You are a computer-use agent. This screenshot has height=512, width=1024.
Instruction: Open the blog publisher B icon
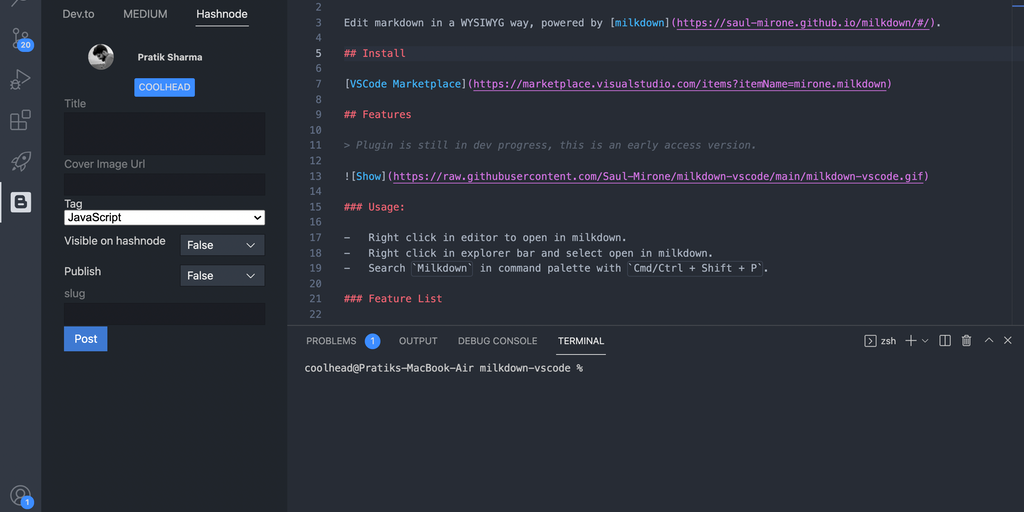pyautogui.click(x=20, y=202)
